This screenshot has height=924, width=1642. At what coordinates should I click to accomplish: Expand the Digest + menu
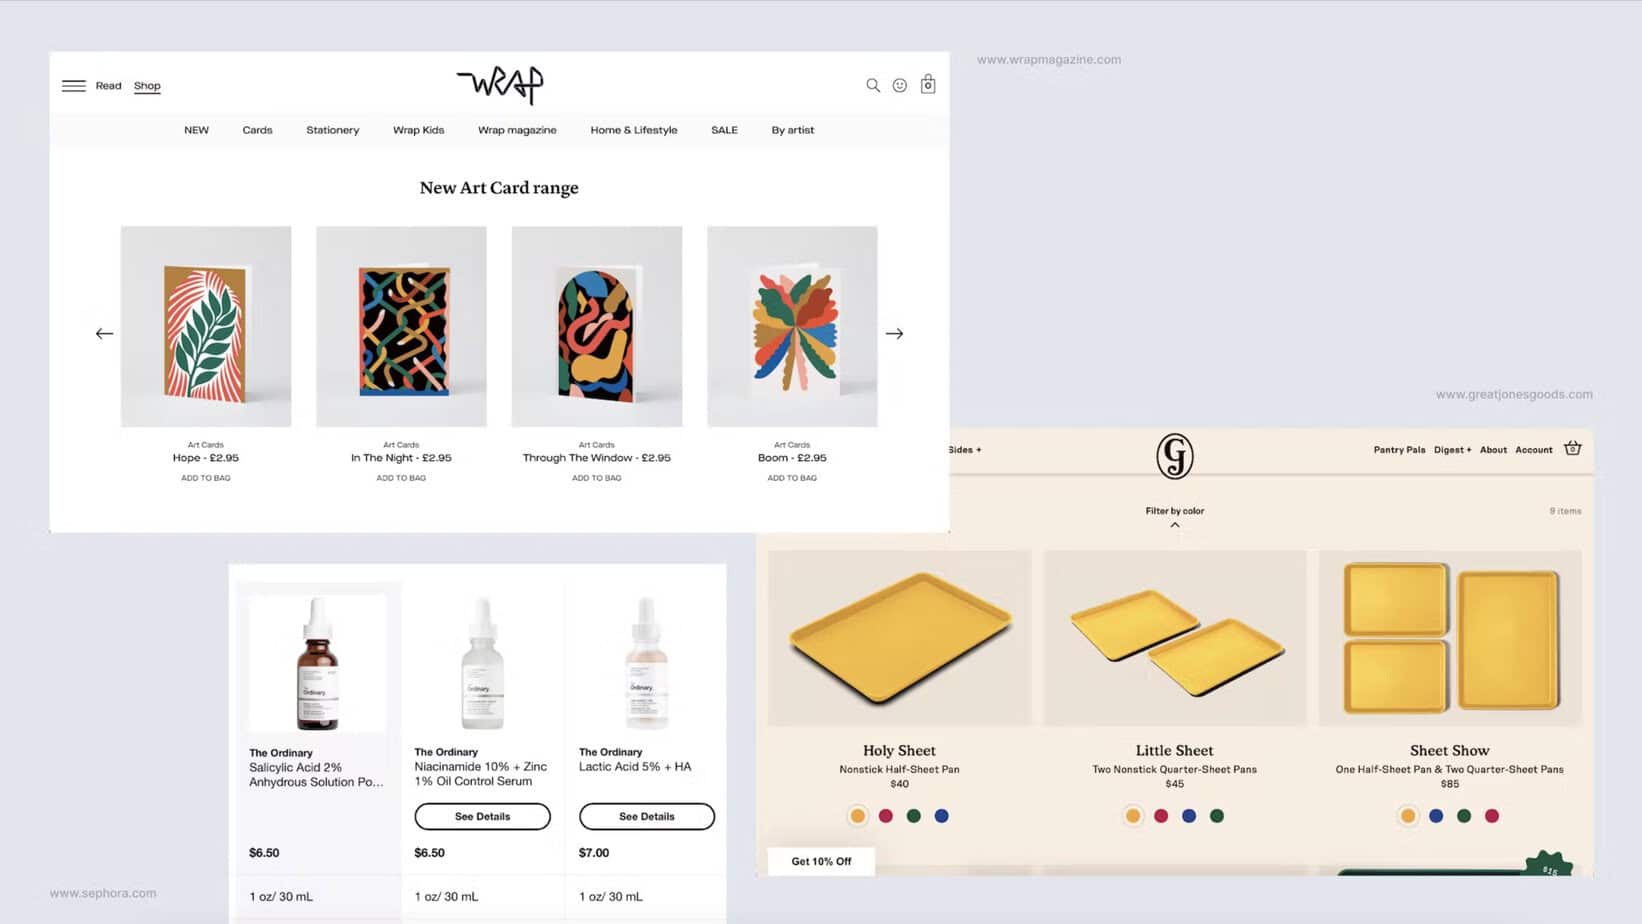pos(1452,450)
